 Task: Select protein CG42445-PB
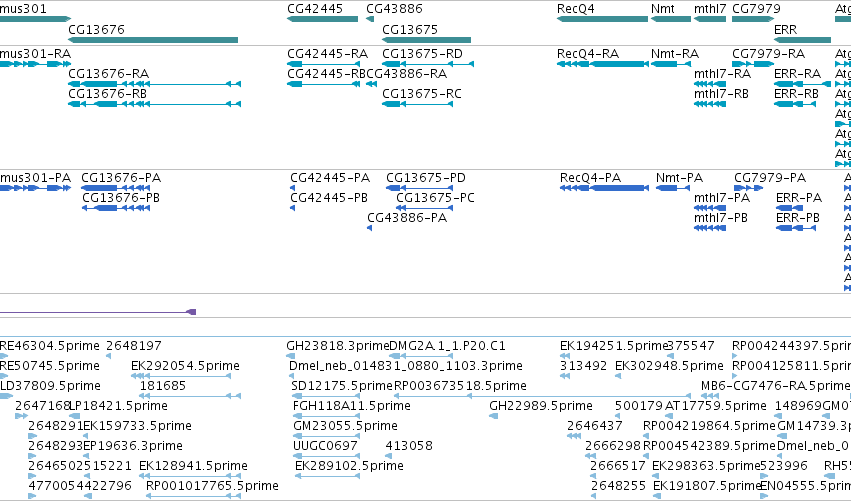(x=329, y=198)
